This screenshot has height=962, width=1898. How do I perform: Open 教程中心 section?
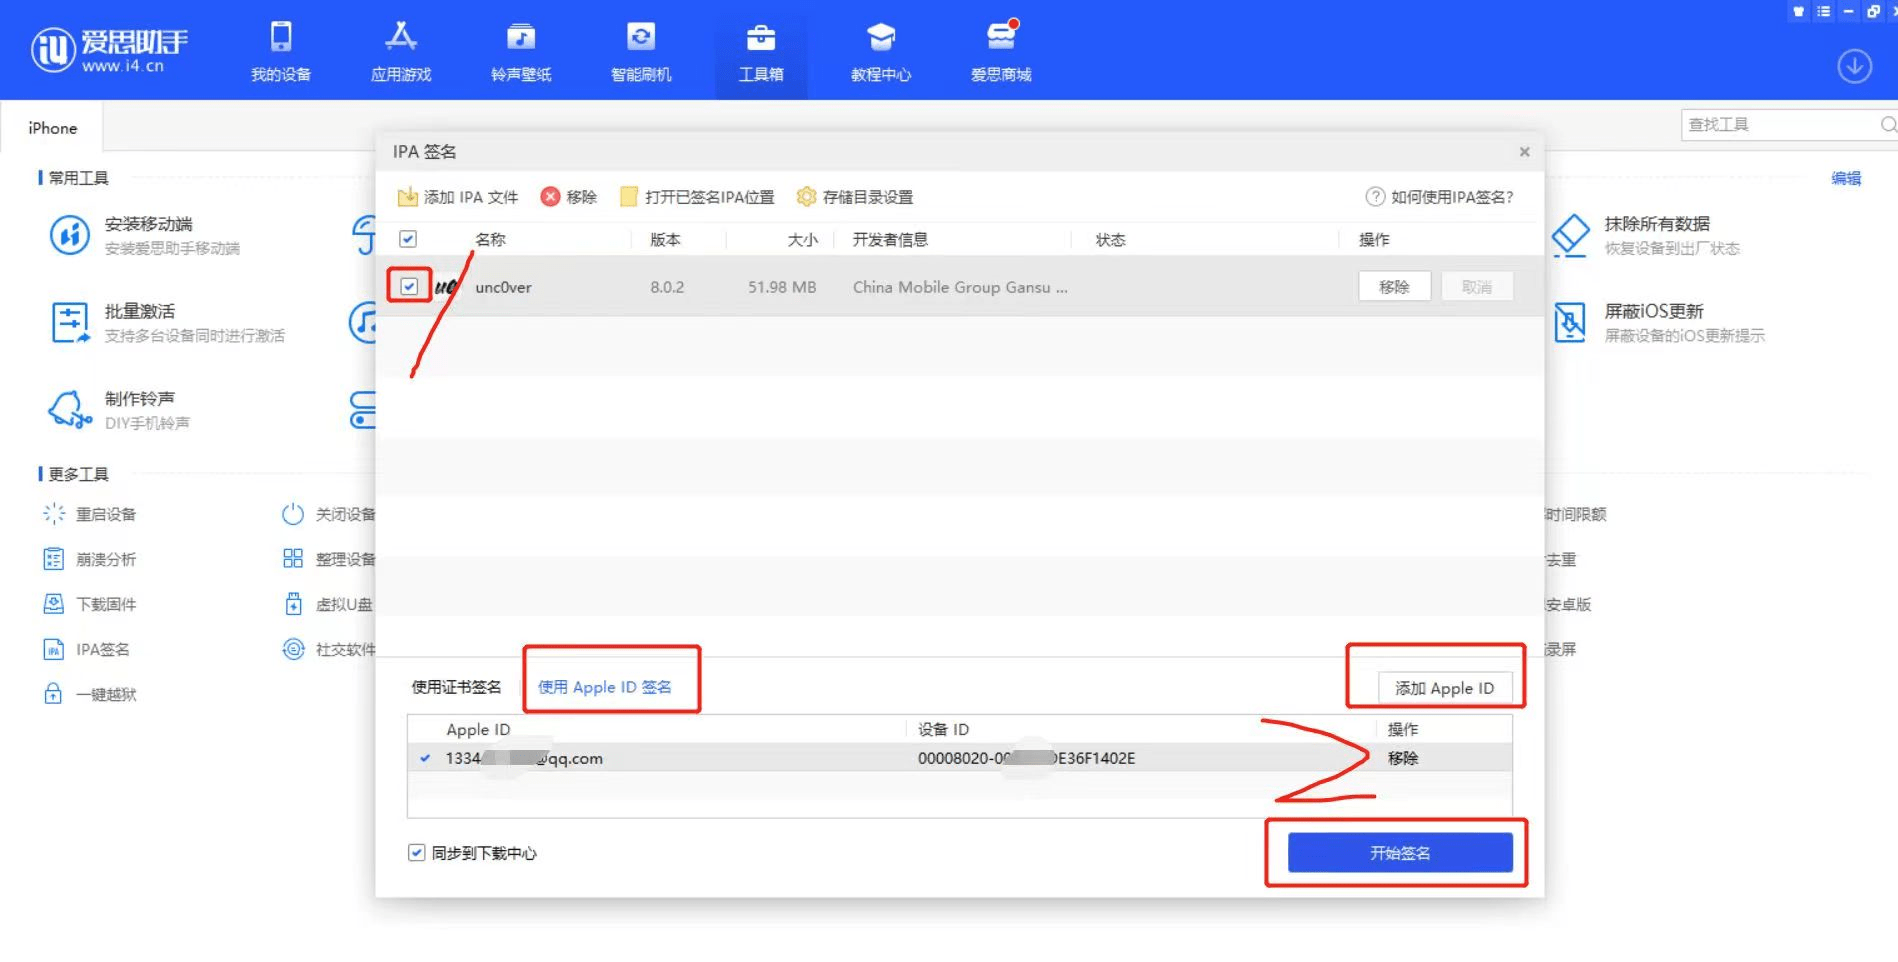coord(881,51)
